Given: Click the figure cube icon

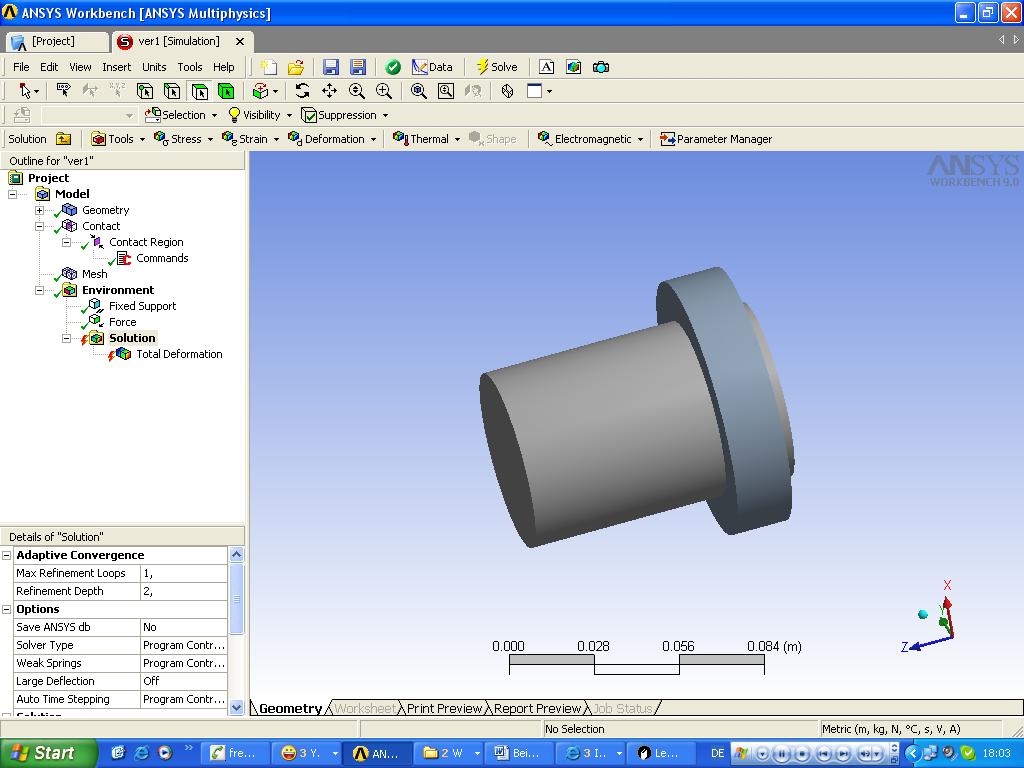Looking at the screenshot, I should pyautogui.click(x=573, y=67).
